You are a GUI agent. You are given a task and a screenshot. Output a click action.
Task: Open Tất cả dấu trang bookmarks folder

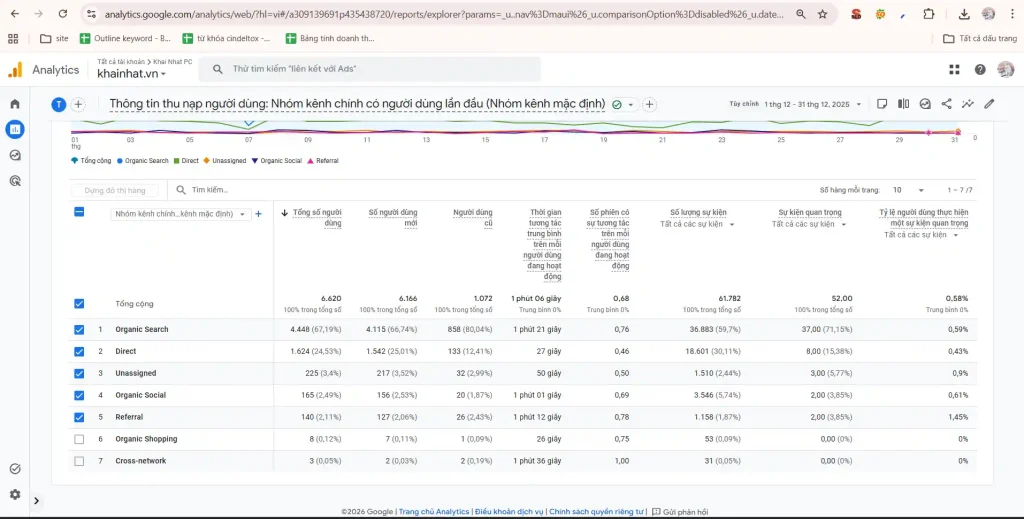[981, 39]
